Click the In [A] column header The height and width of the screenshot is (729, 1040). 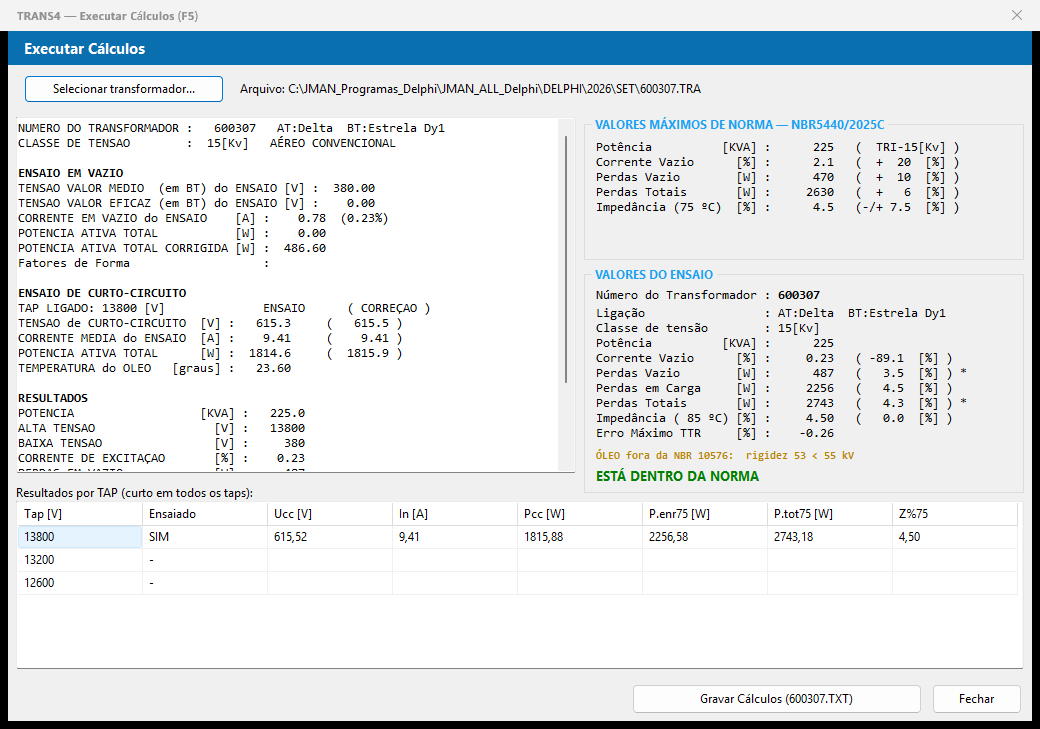click(x=454, y=514)
